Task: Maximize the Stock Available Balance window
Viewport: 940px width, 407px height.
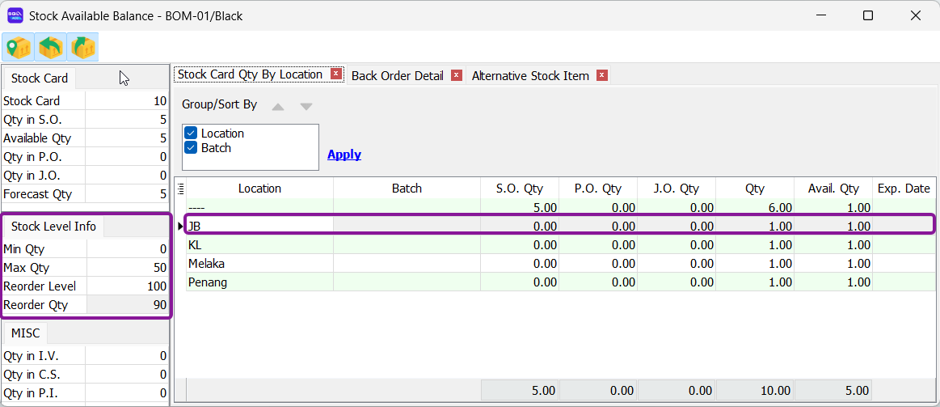Action: click(x=867, y=16)
